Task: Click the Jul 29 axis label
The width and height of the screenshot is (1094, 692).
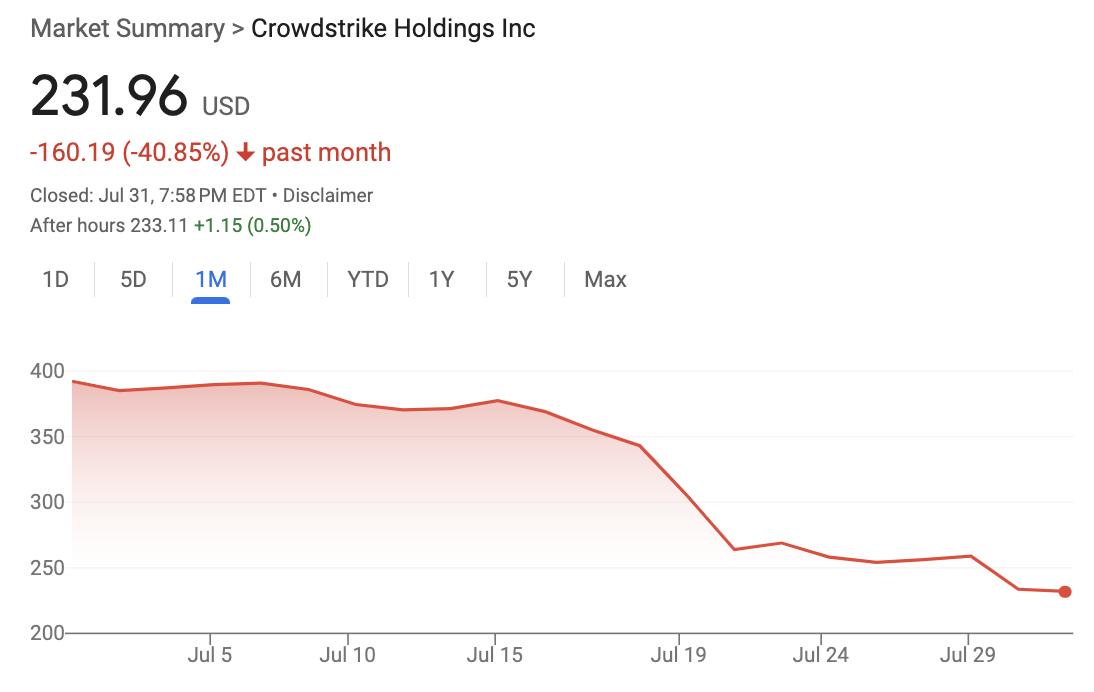Action: [x=967, y=656]
